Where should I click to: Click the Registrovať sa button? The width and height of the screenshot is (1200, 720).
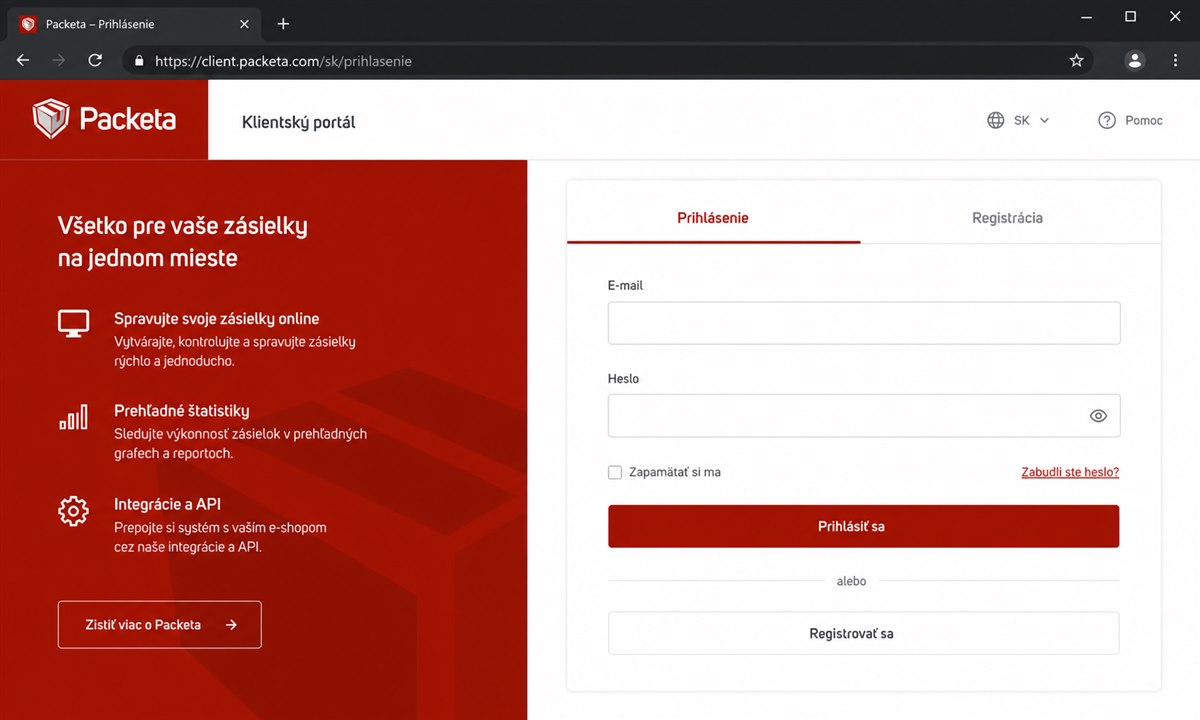tap(863, 633)
